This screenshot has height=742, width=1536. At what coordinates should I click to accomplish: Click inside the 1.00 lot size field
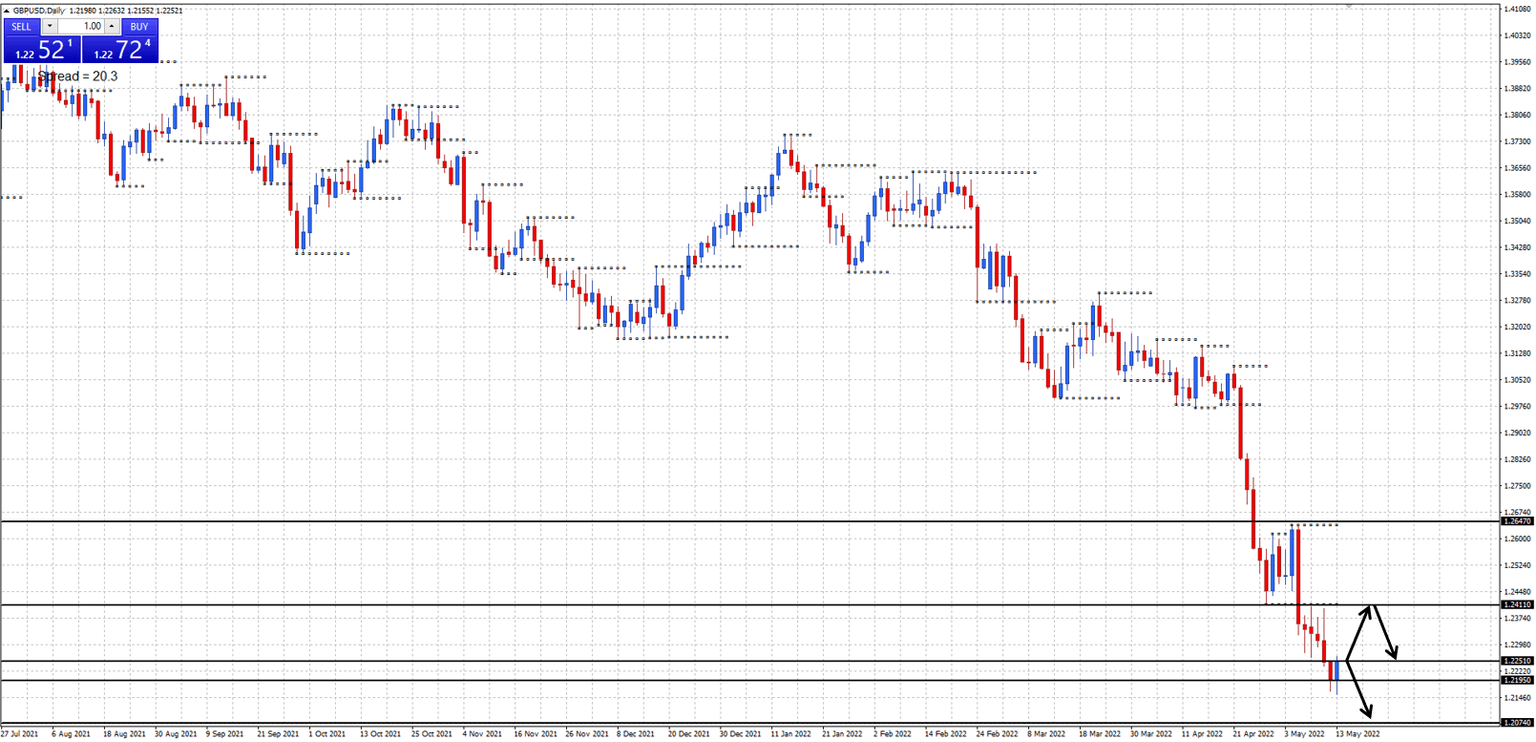coord(81,26)
